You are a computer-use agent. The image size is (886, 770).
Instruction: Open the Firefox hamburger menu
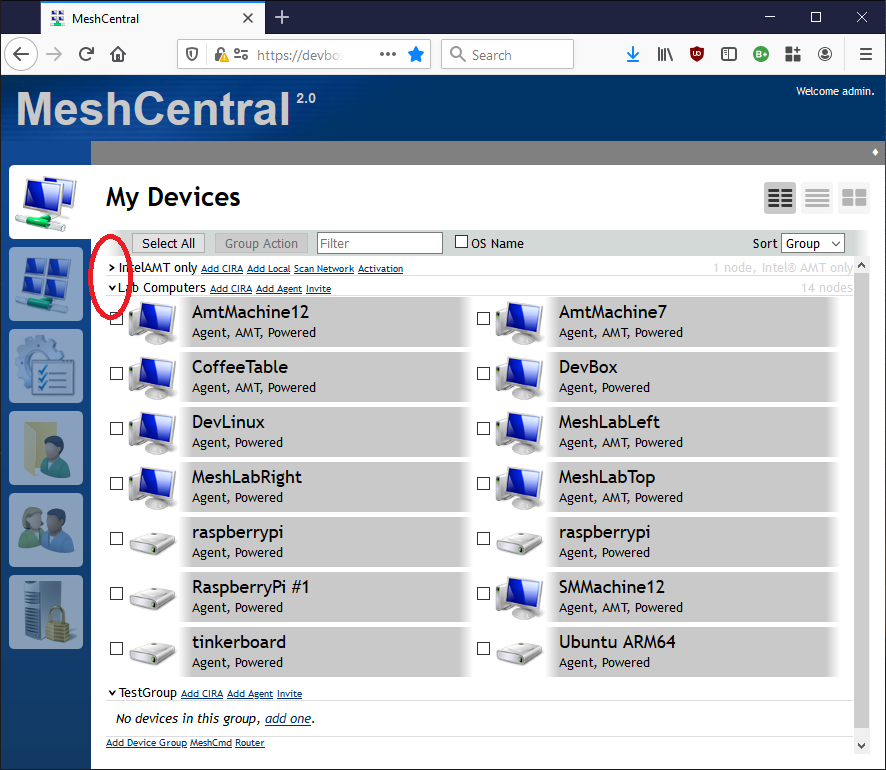865,54
